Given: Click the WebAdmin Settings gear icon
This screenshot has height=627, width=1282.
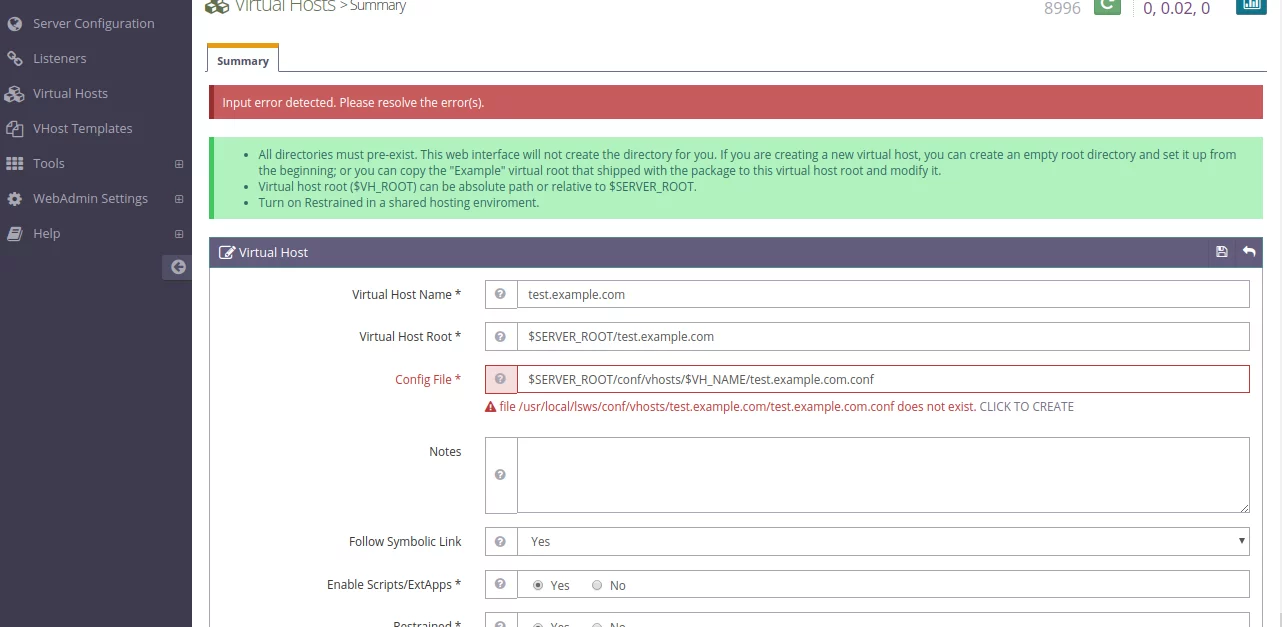Looking at the screenshot, I should [x=14, y=199].
